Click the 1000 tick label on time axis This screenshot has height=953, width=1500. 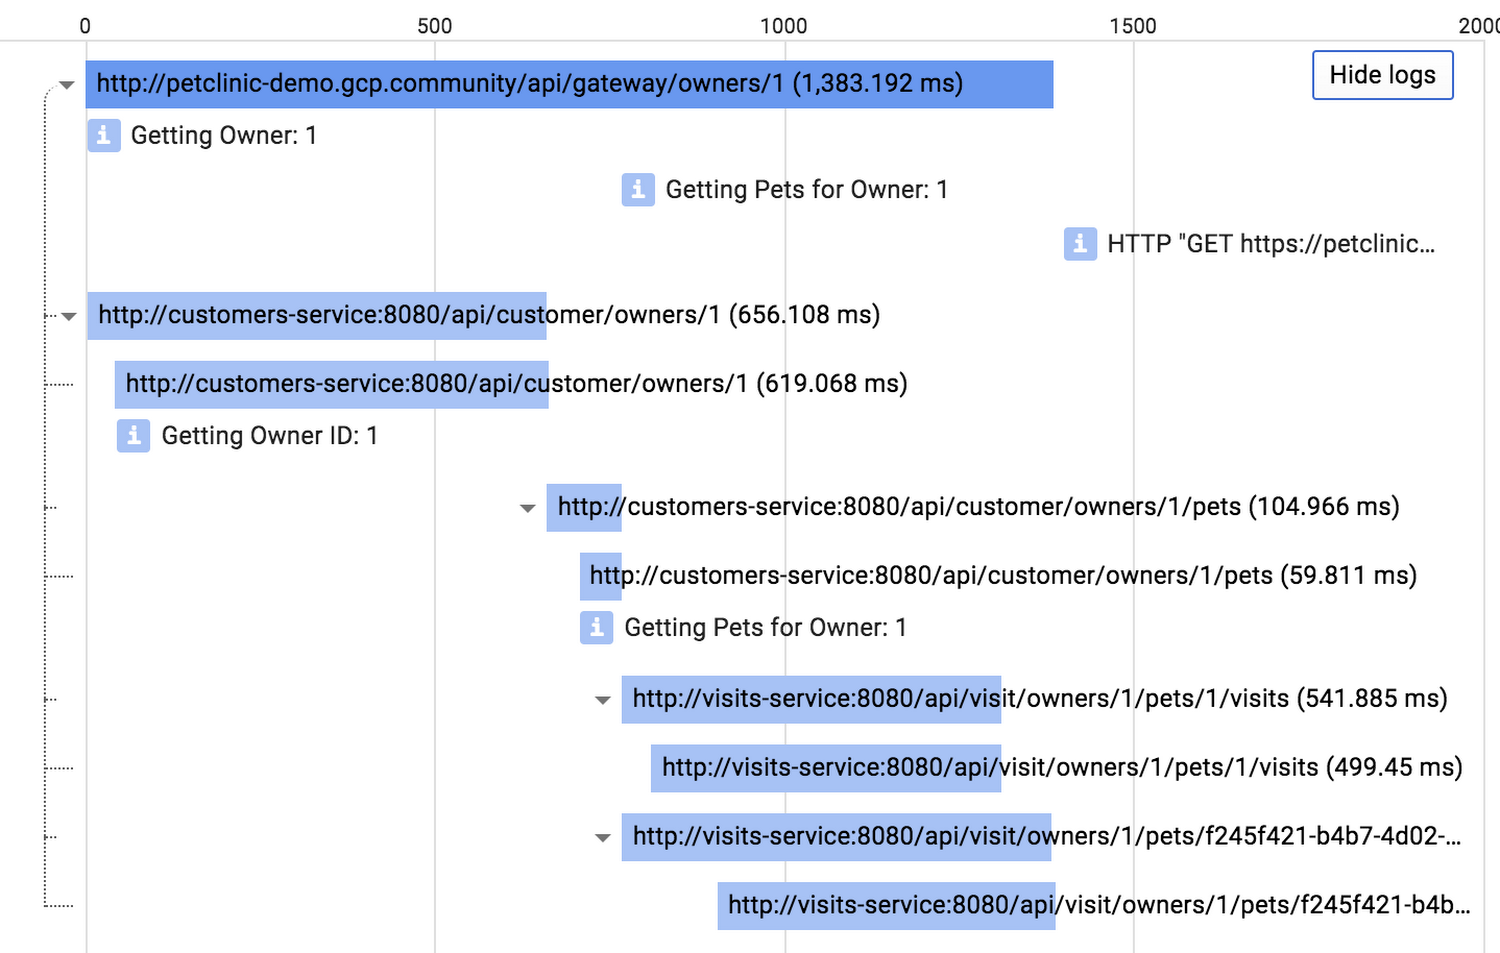784,26
